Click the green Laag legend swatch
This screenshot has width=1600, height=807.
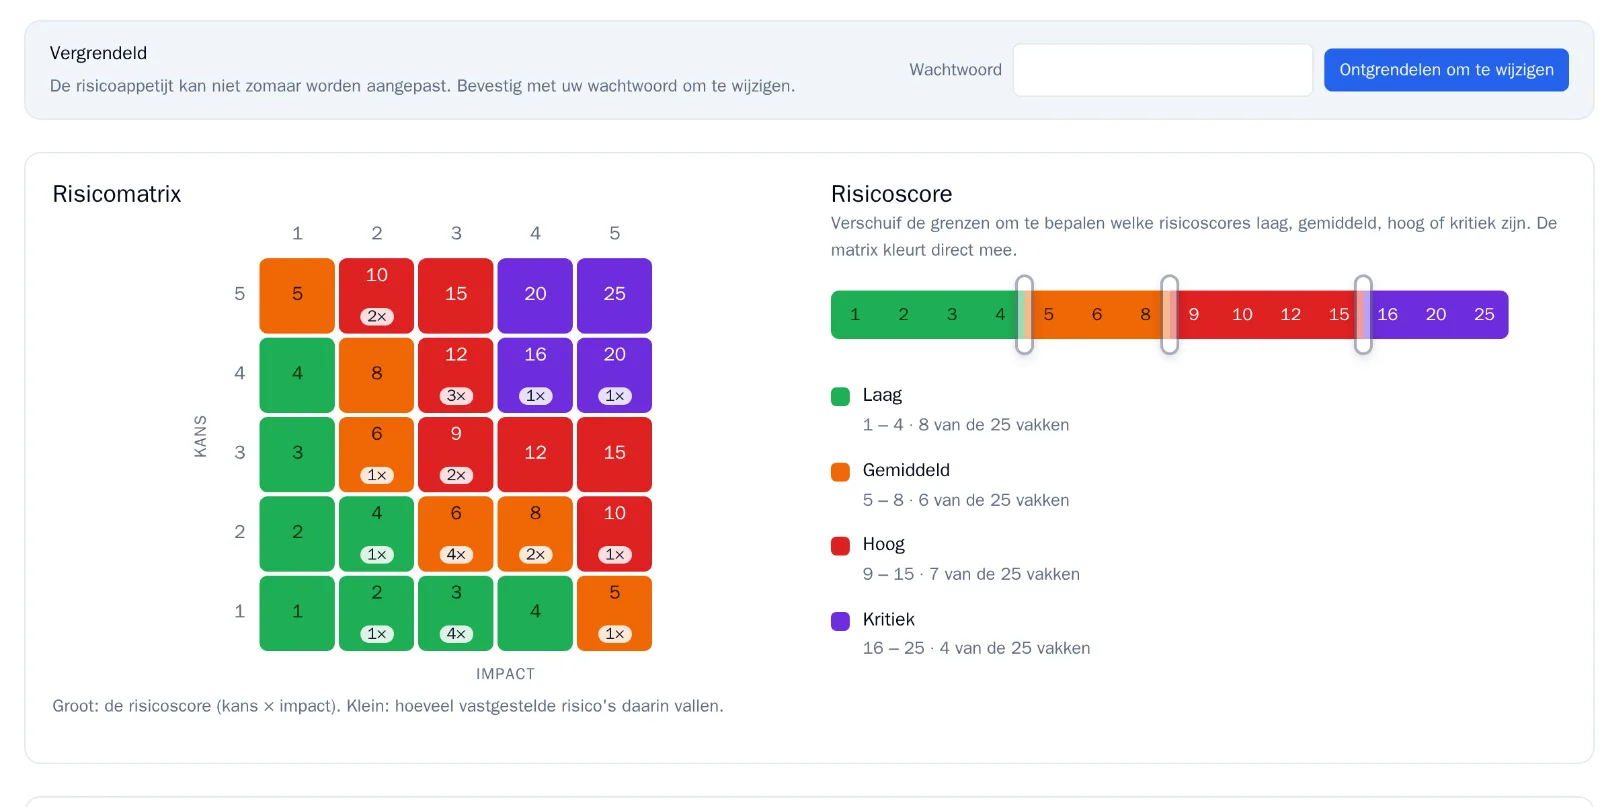click(x=840, y=396)
